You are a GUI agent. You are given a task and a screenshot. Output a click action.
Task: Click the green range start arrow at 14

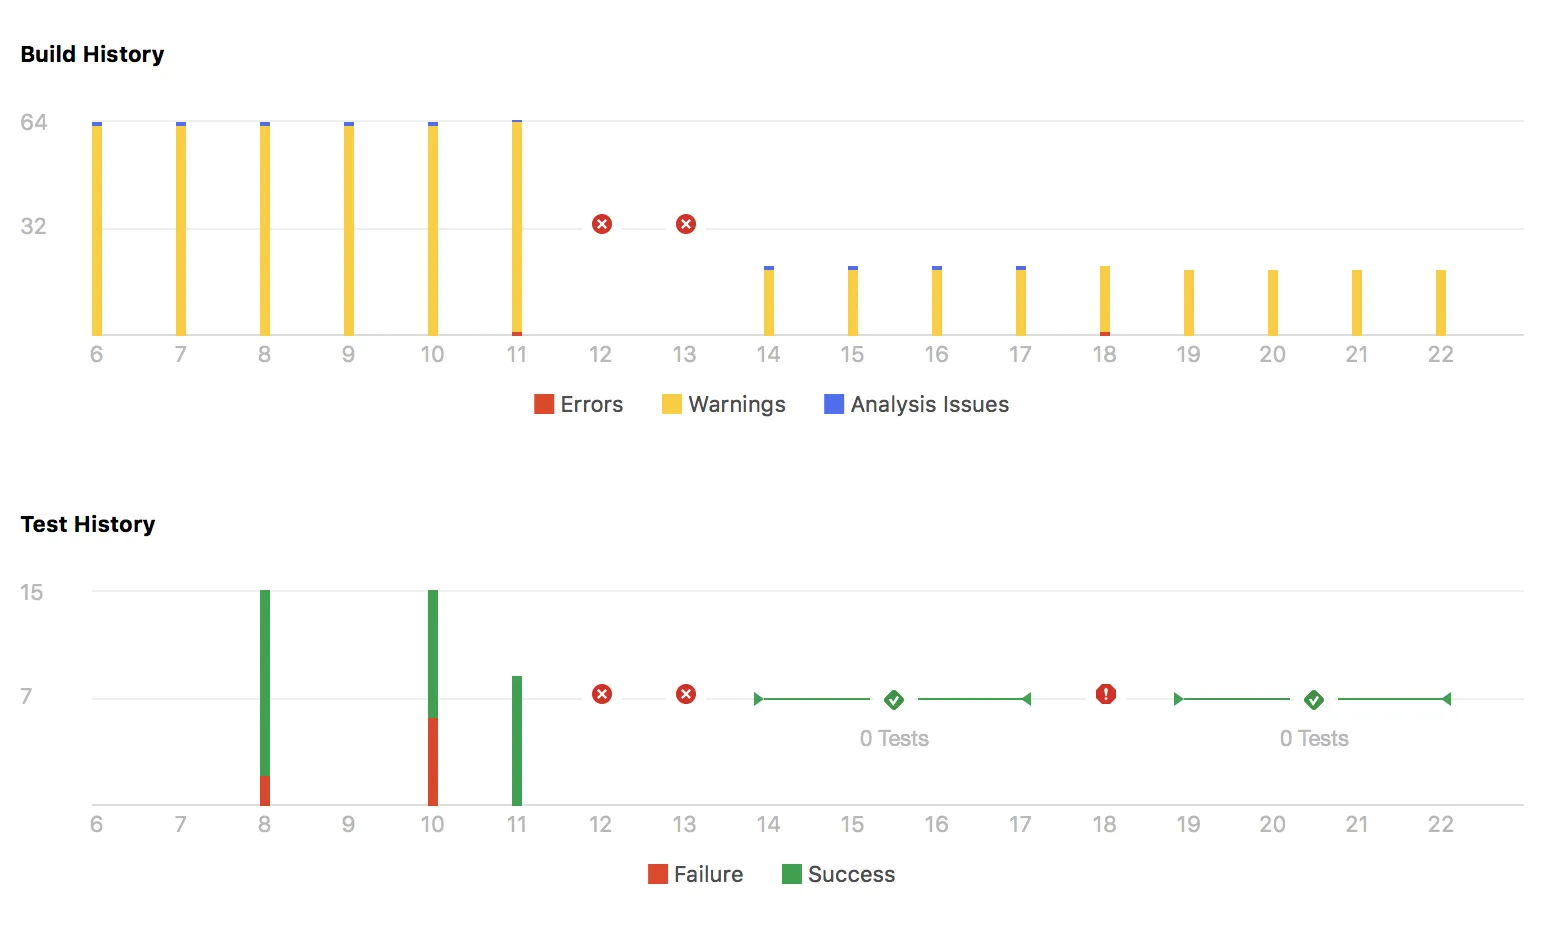click(759, 699)
